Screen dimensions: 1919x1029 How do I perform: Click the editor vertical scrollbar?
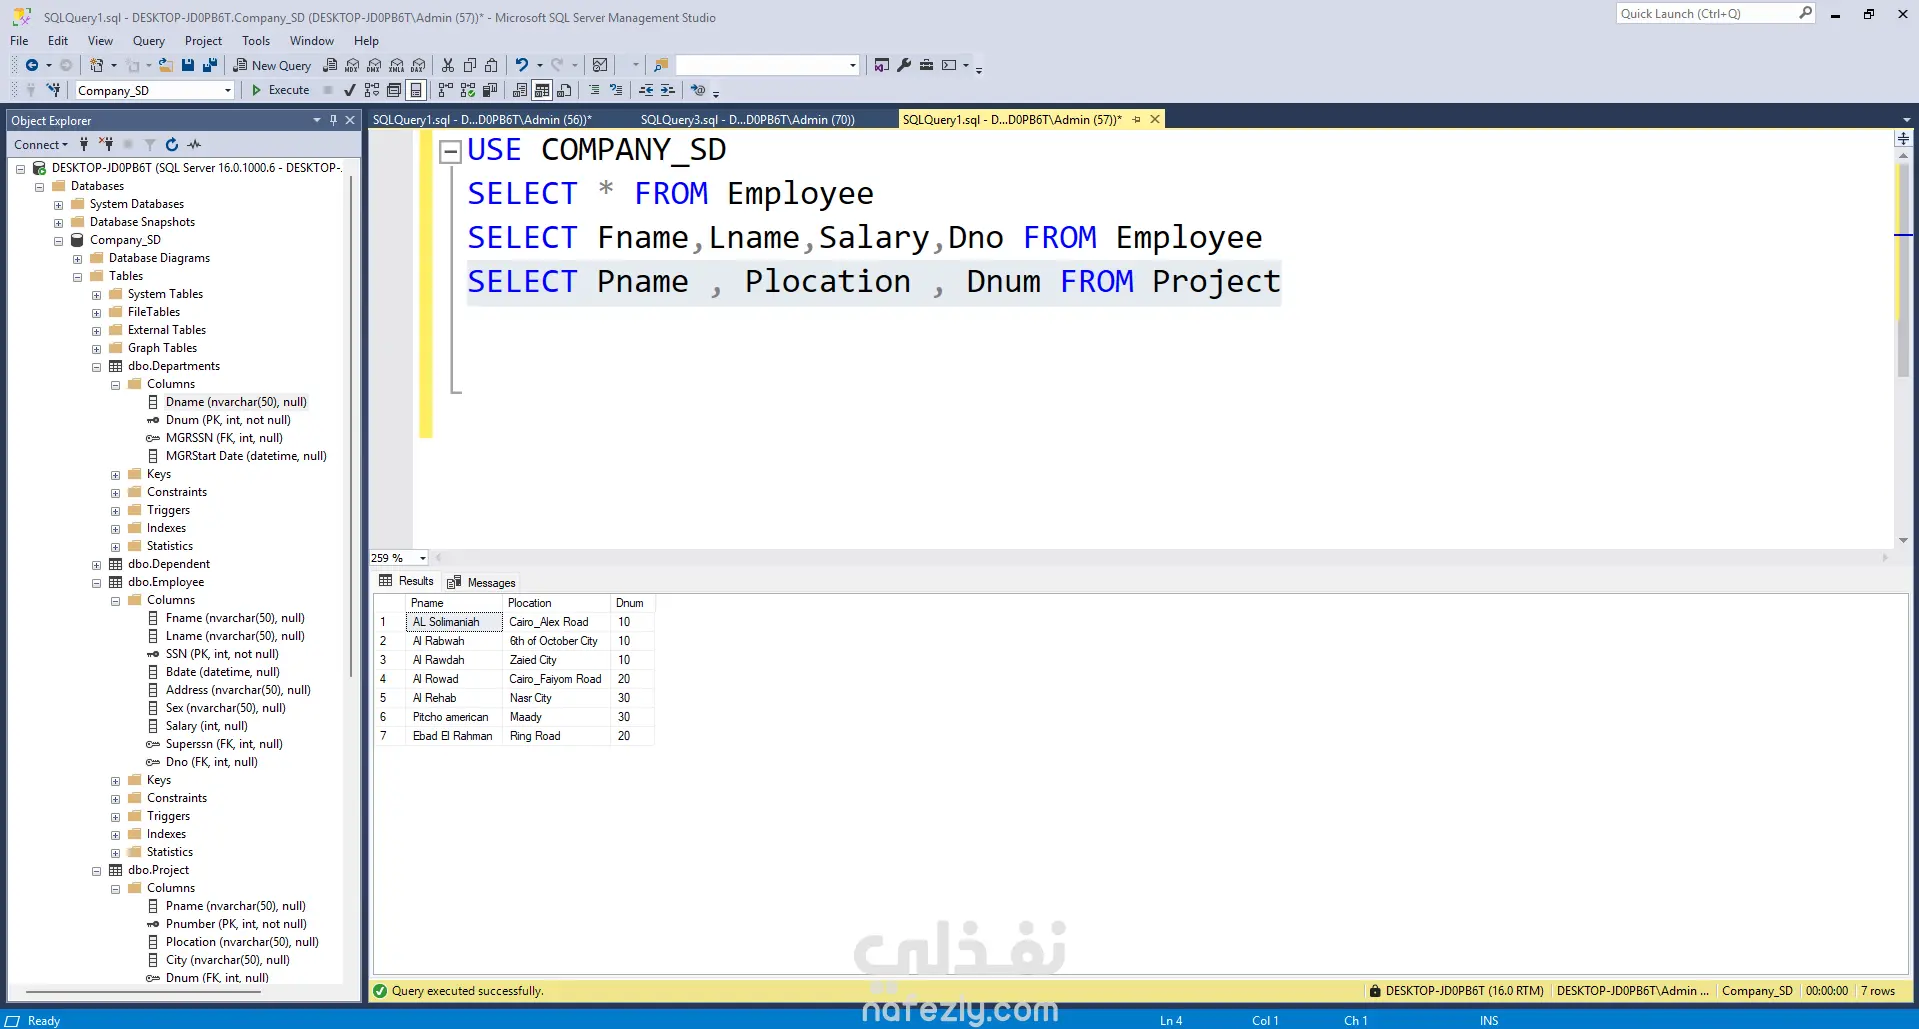[x=1903, y=270]
